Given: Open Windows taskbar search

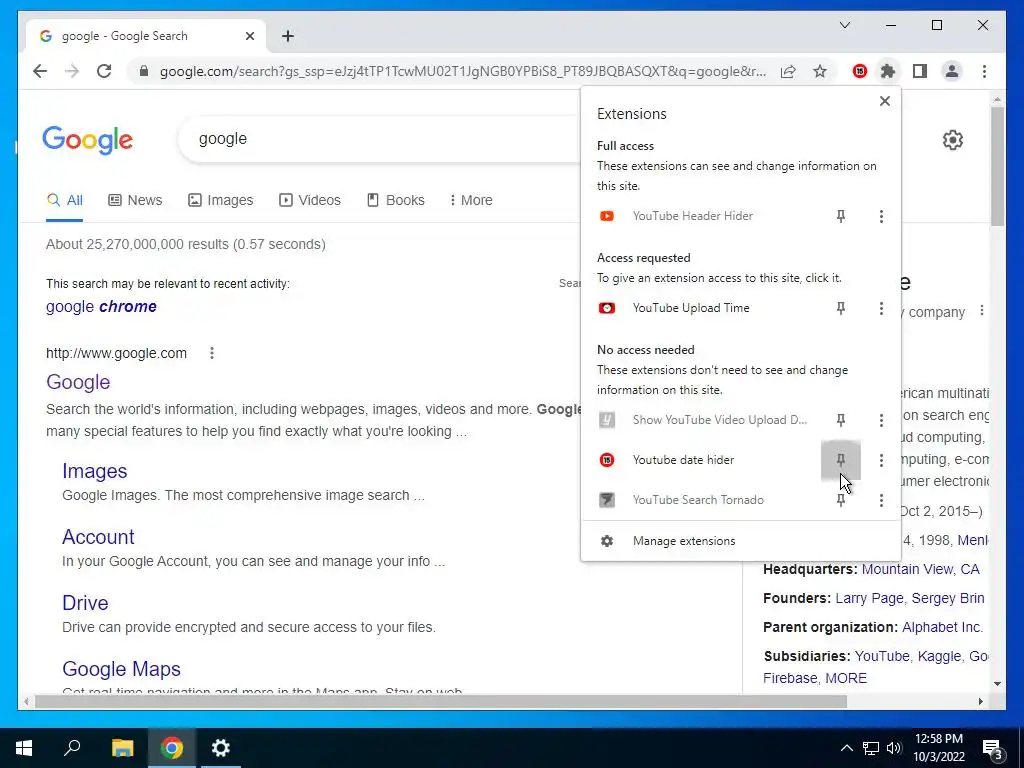Looking at the screenshot, I should coord(72,748).
